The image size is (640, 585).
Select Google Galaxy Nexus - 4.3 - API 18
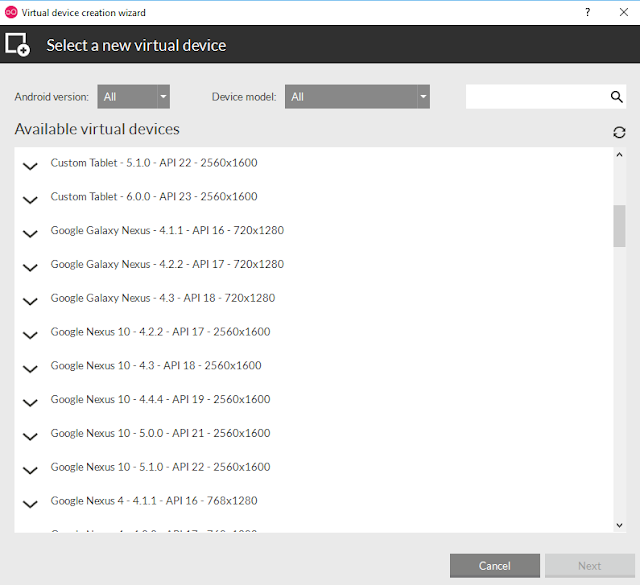162,298
